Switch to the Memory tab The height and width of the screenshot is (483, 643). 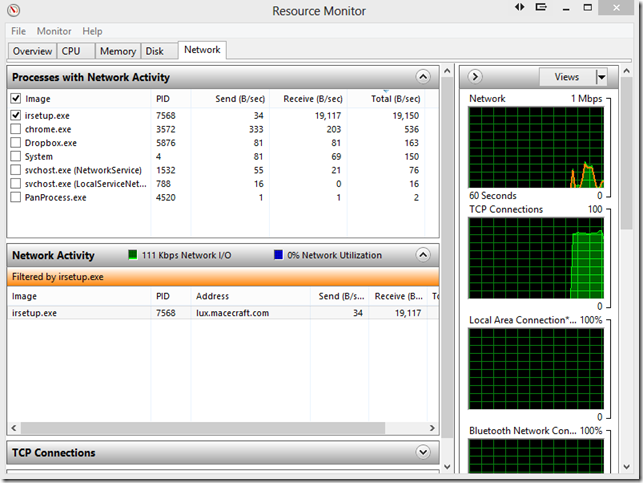click(x=118, y=51)
